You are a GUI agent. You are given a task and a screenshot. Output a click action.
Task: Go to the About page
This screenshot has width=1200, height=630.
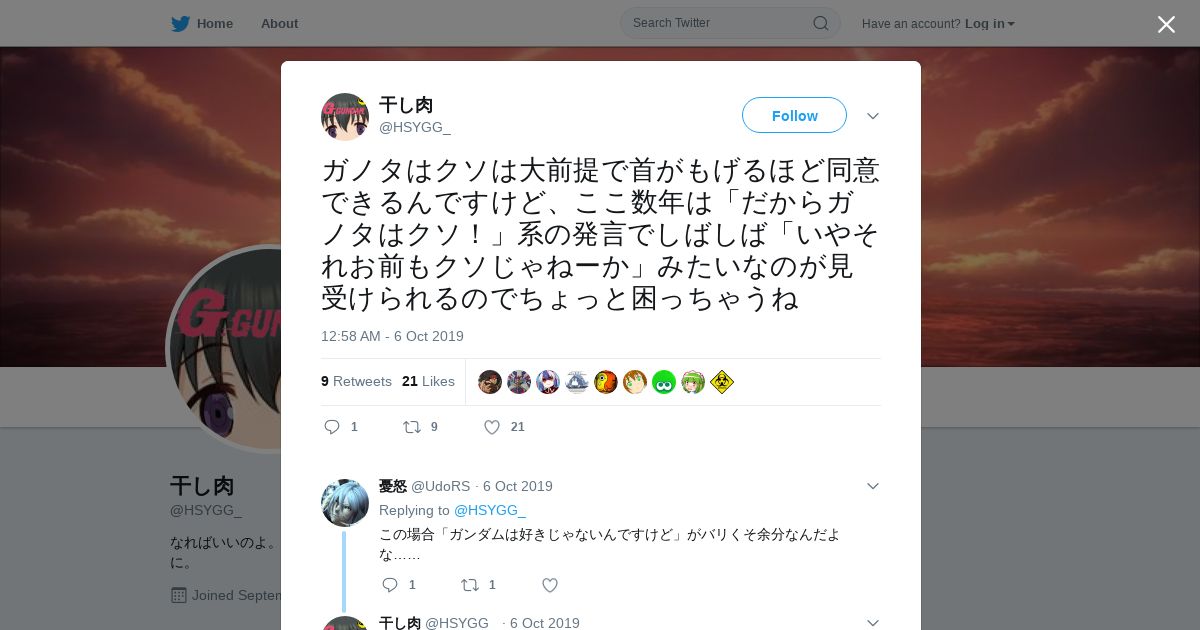(x=279, y=23)
